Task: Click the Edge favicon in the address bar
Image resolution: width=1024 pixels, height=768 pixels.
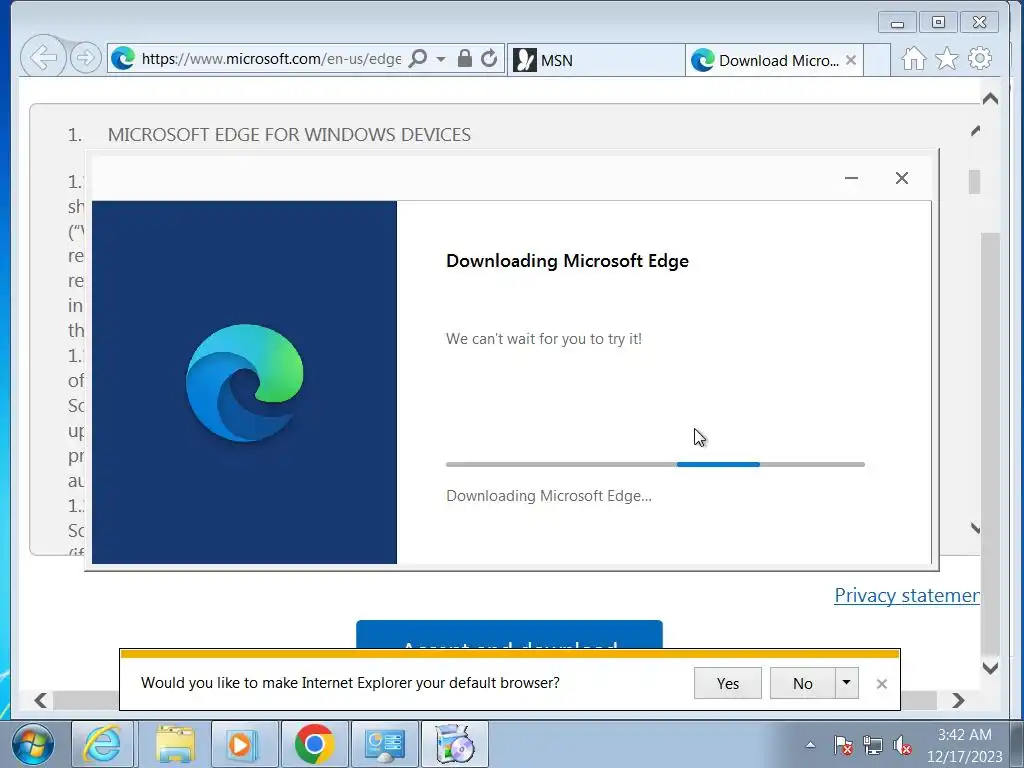Action: (x=123, y=59)
